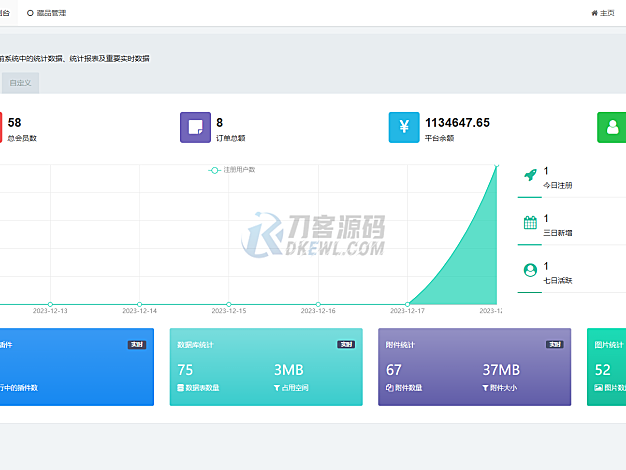Click the filter icon beside 占用空间

pyautogui.click(x=277, y=387)
